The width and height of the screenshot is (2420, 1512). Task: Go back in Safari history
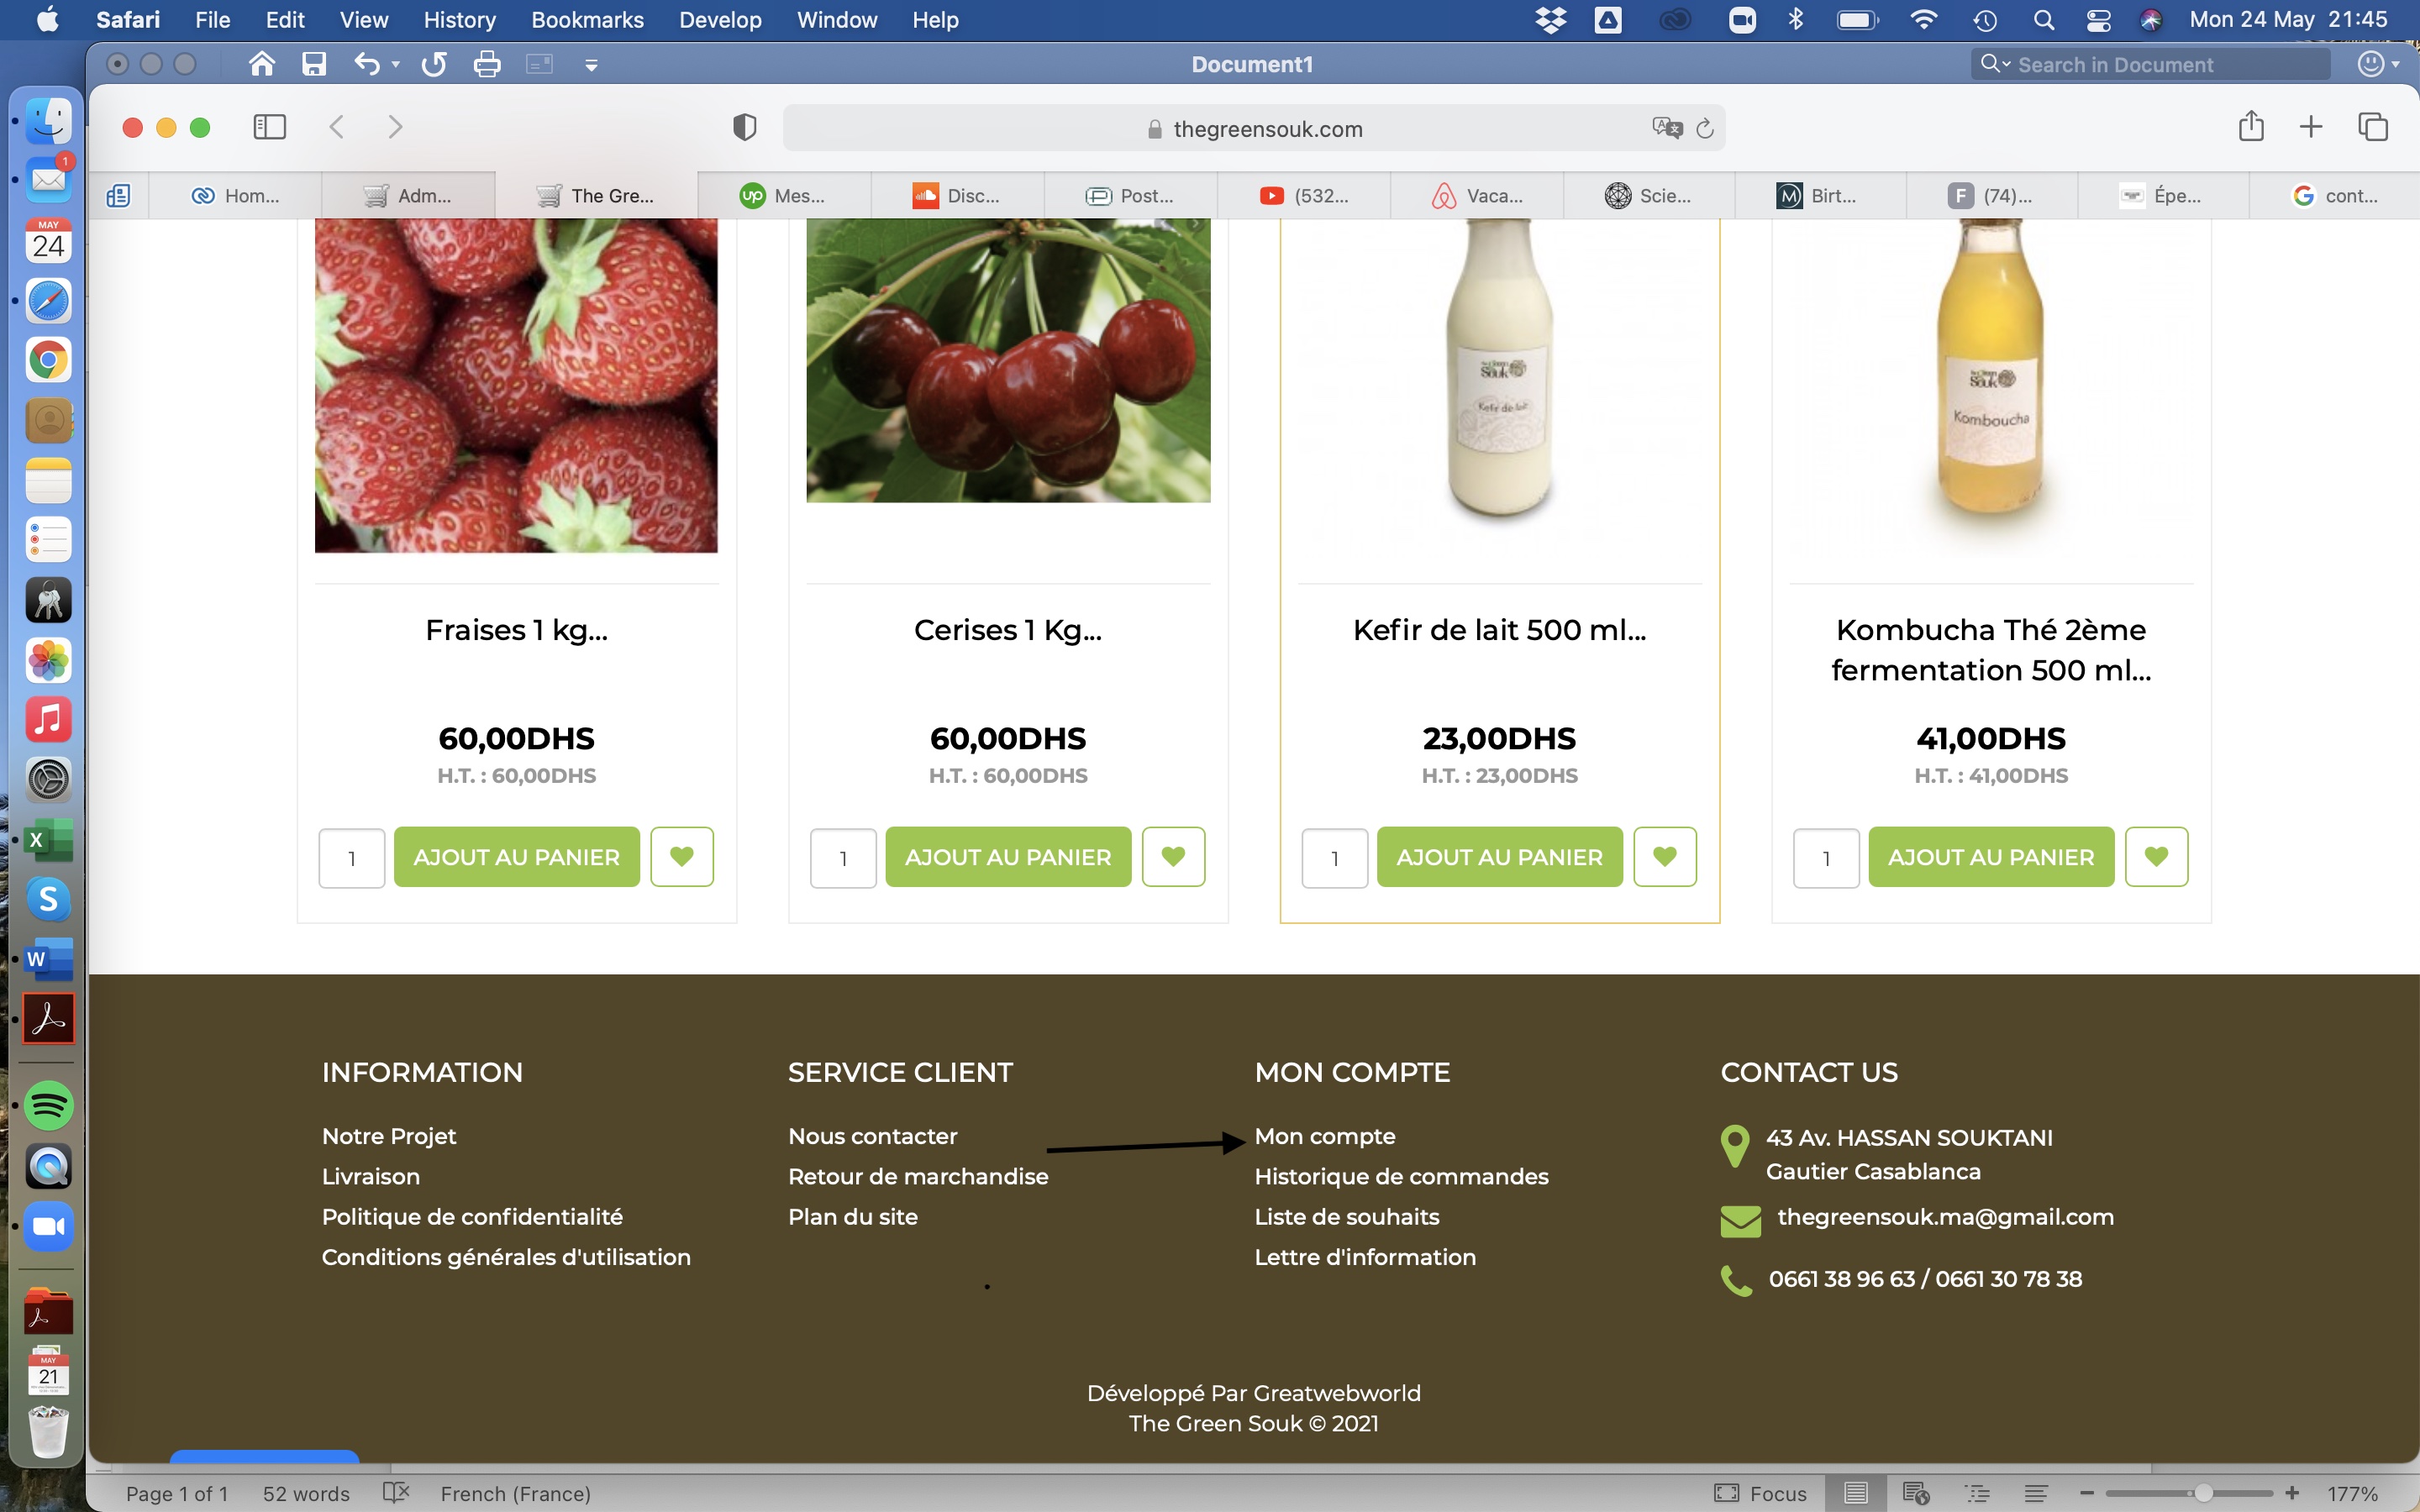(337, 127)
